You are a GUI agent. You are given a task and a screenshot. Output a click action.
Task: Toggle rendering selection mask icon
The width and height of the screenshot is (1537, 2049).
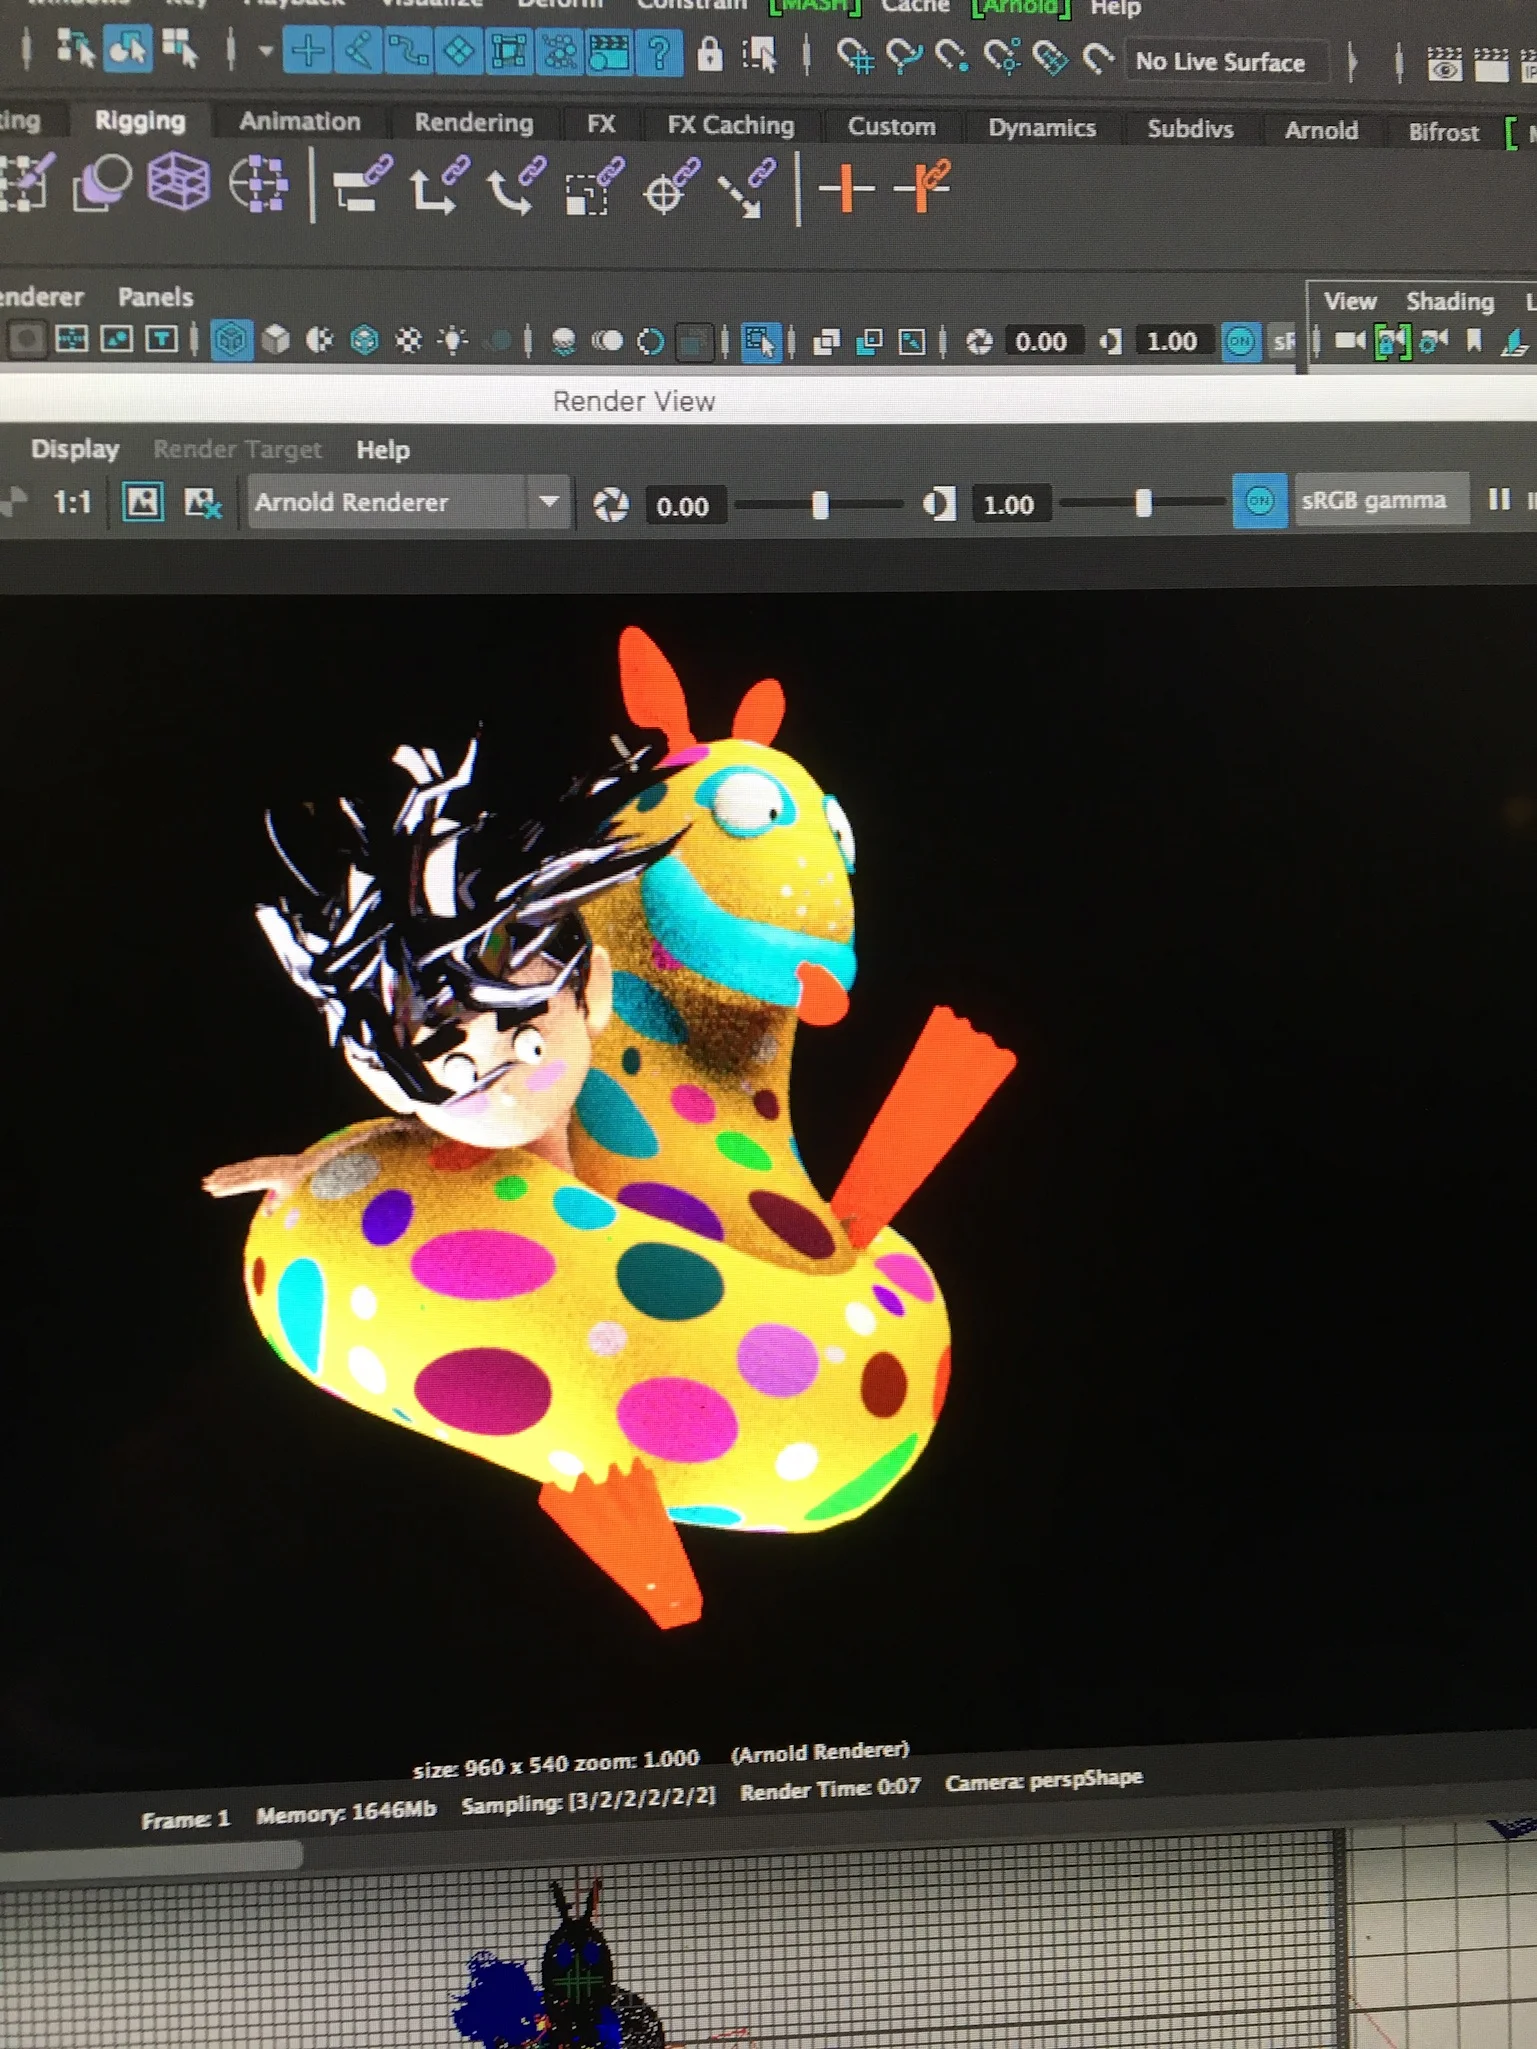[608, 53]
